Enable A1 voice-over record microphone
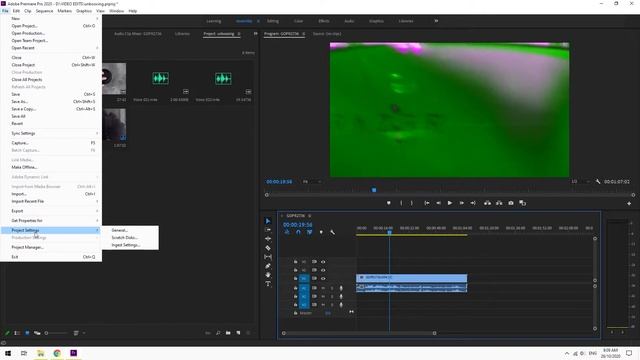Screen dimensions: 640x360 pyautogui.click(x=341, y=288)
